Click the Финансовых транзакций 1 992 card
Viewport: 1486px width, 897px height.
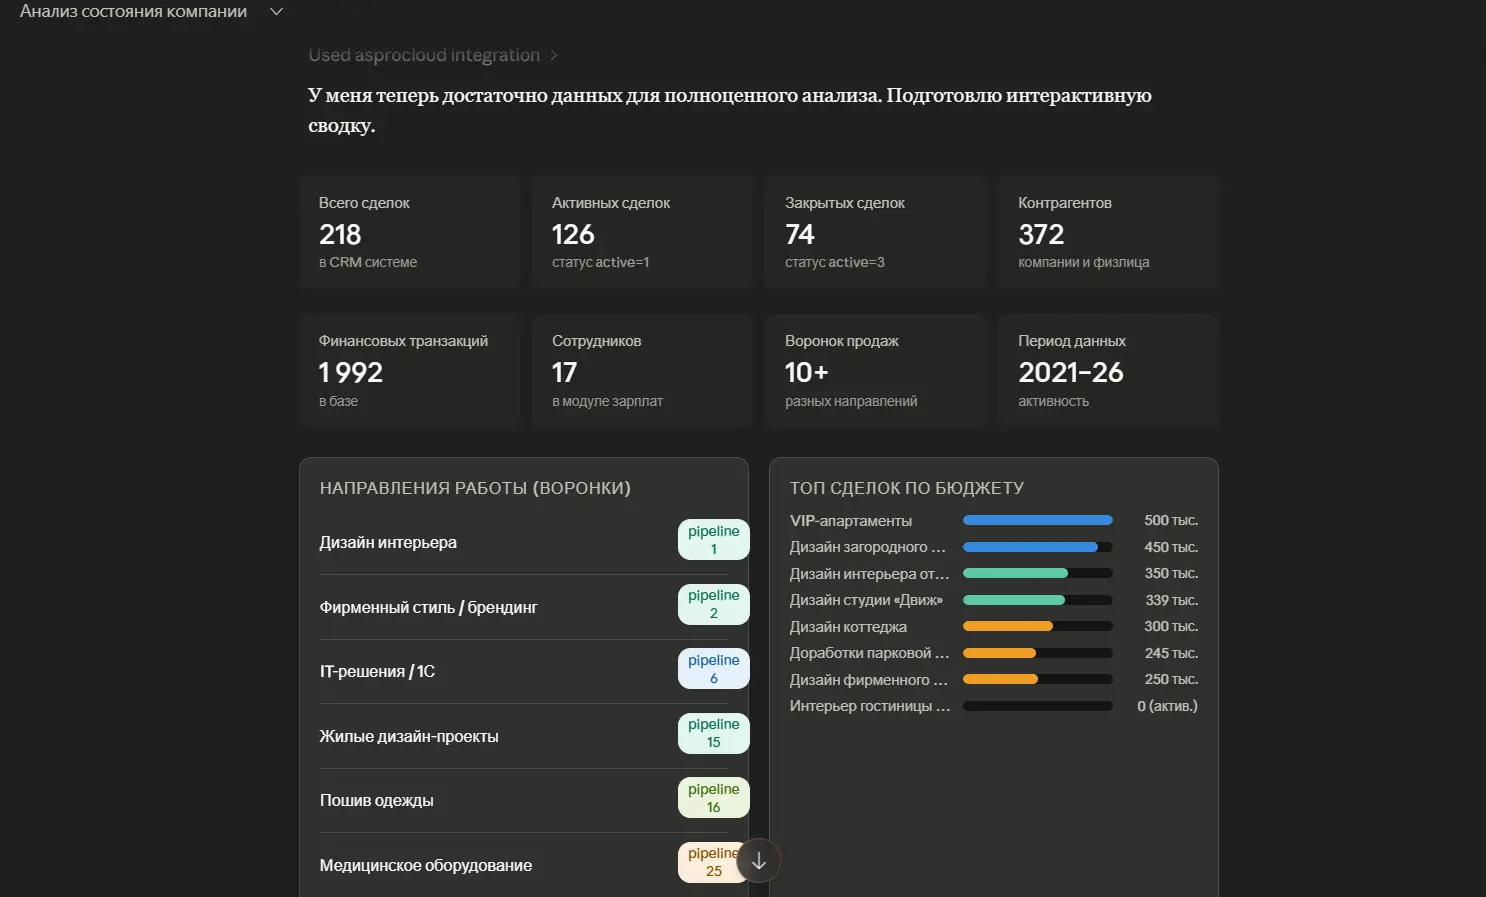pyautogui.click(x=409, y=371)
